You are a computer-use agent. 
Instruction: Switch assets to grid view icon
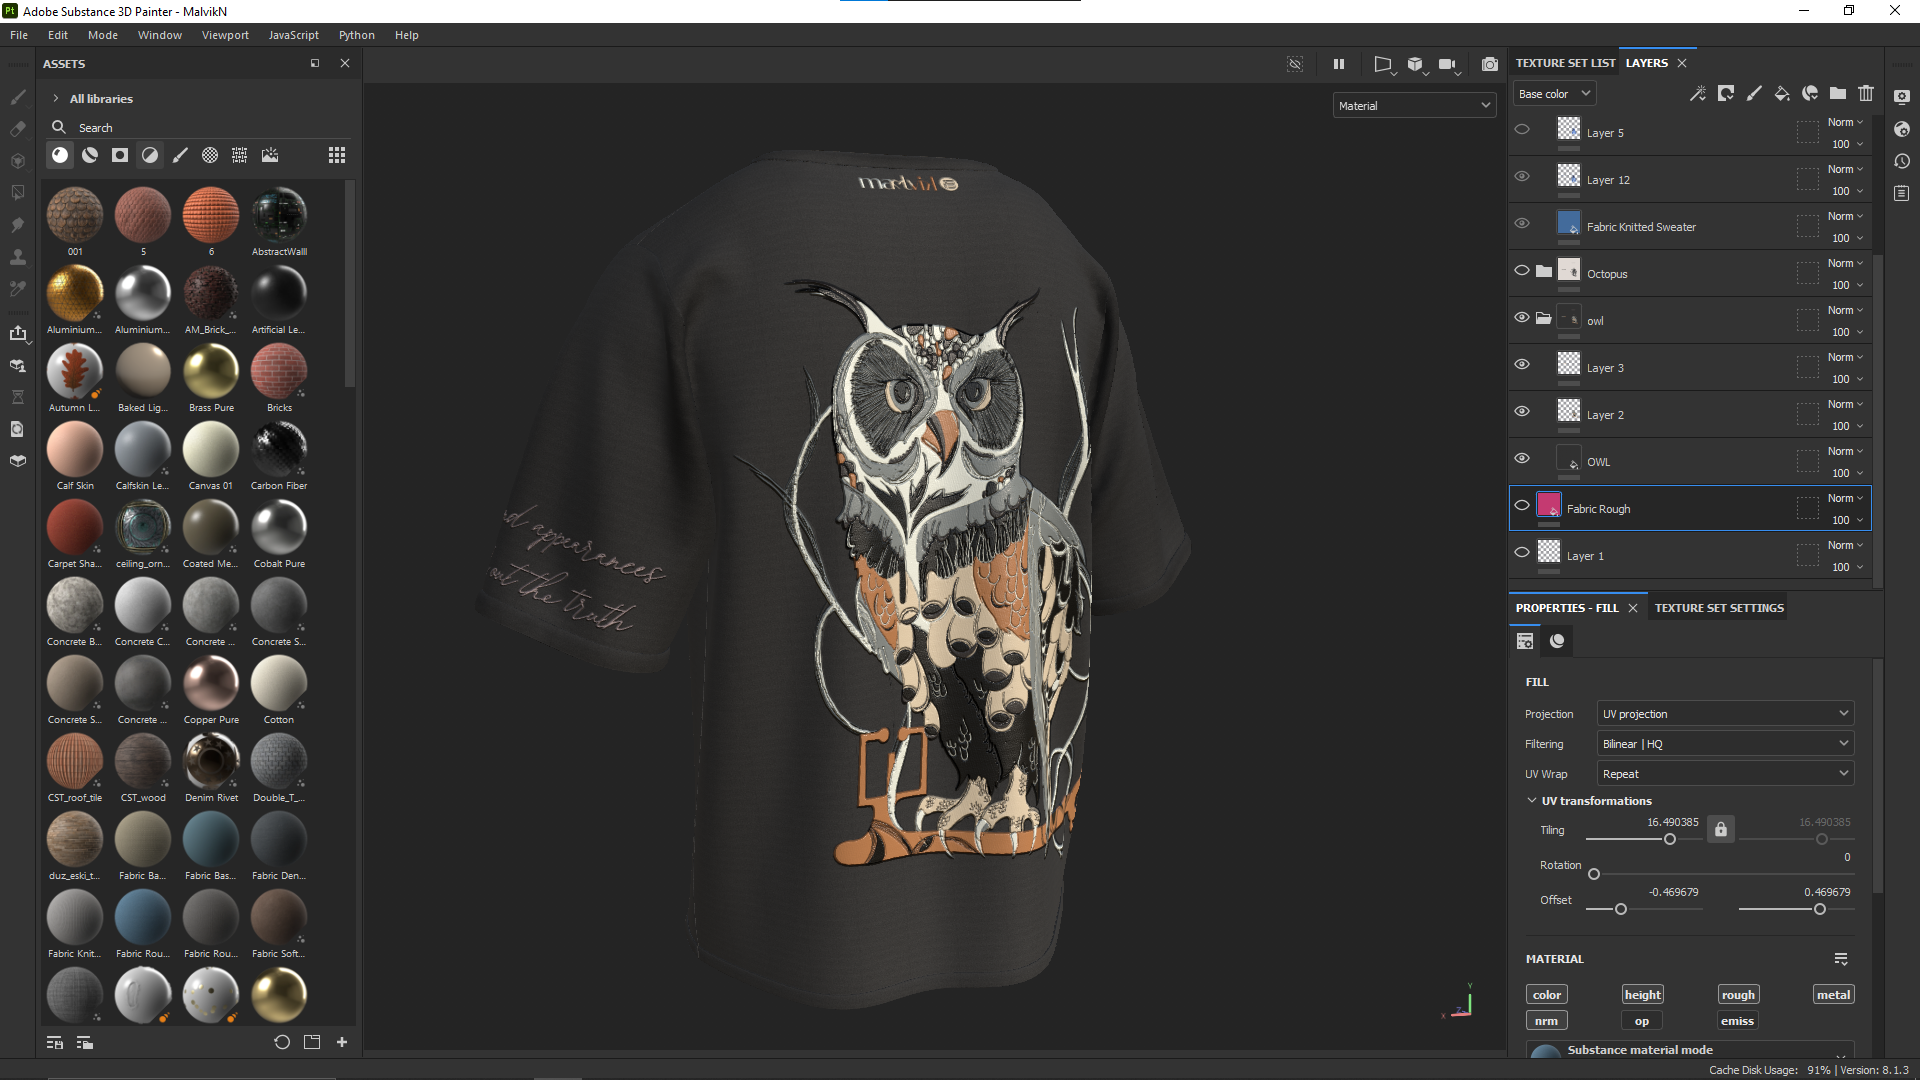pos(337,155)
